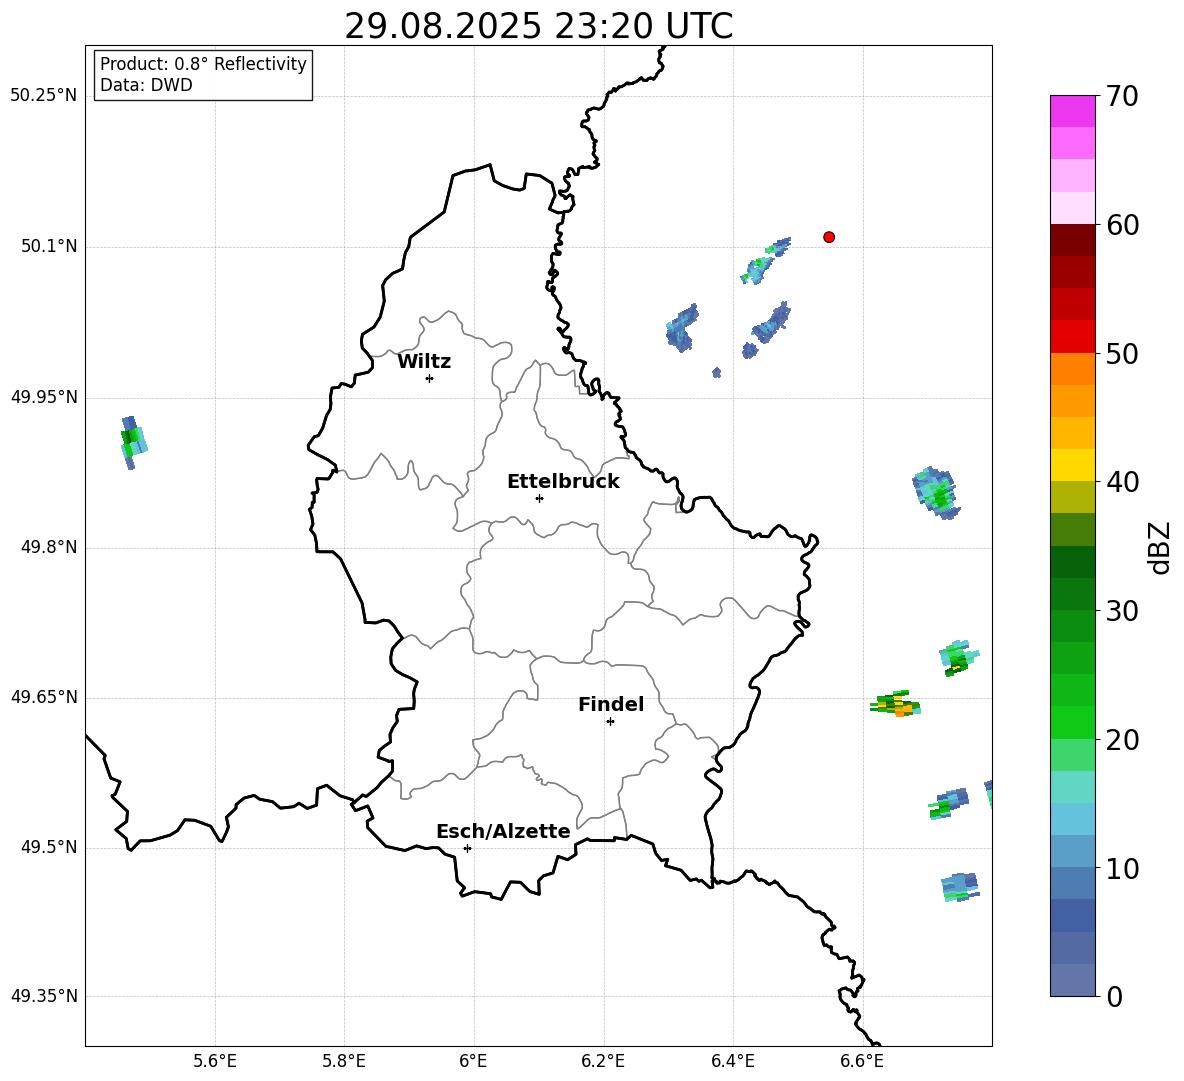
Task: Click the red radar site dot
Action: (x=829, y=237)
